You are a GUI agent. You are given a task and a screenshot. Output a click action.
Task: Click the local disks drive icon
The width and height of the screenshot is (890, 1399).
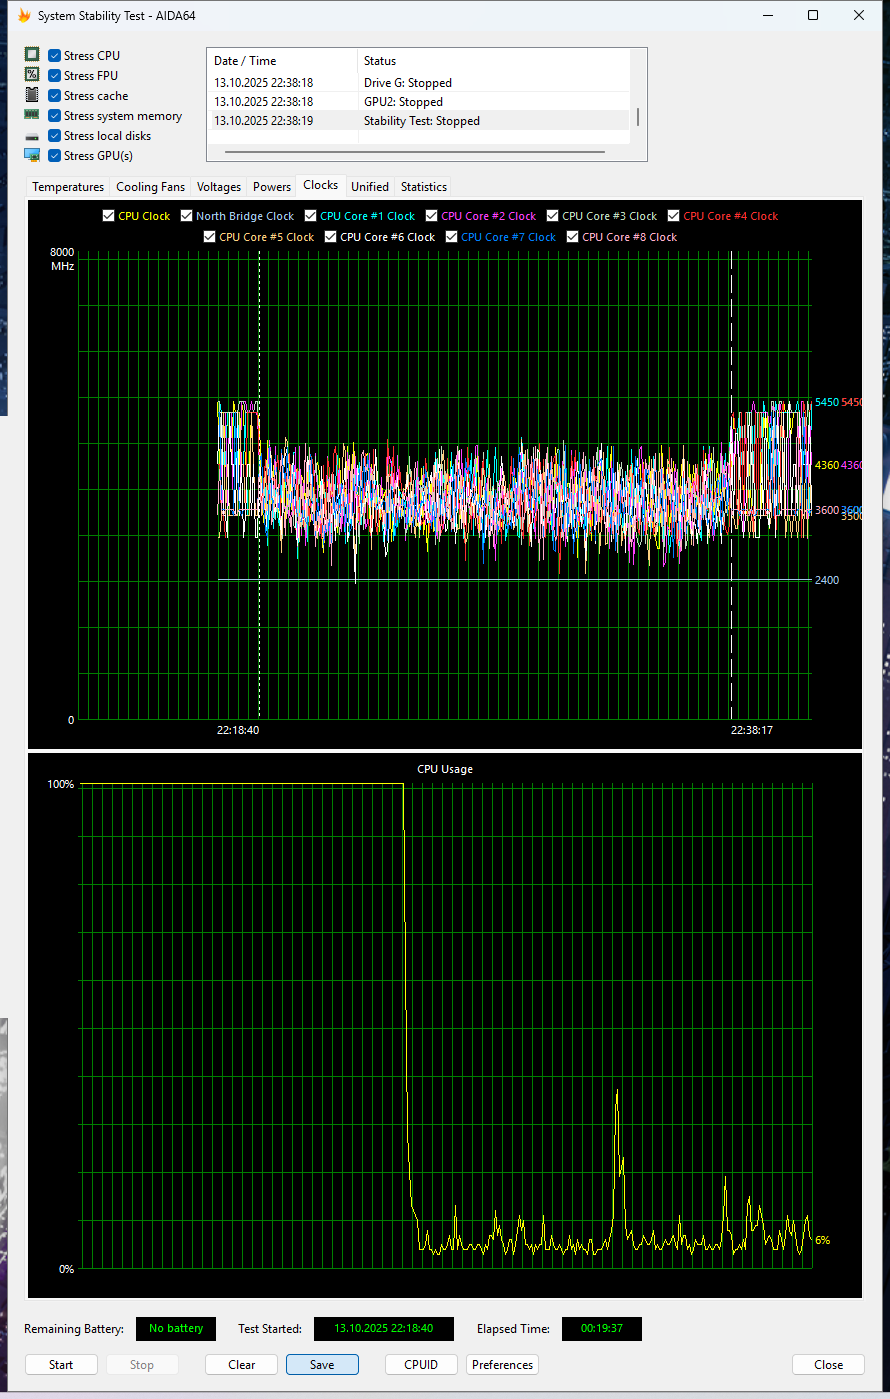pyautogui.click(x=31, y=134)
